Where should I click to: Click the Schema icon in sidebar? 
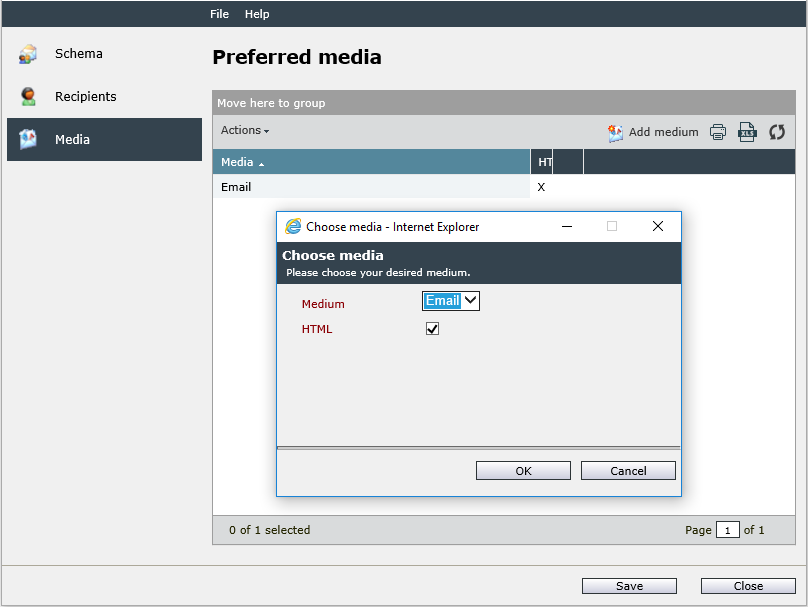point(28,54)
